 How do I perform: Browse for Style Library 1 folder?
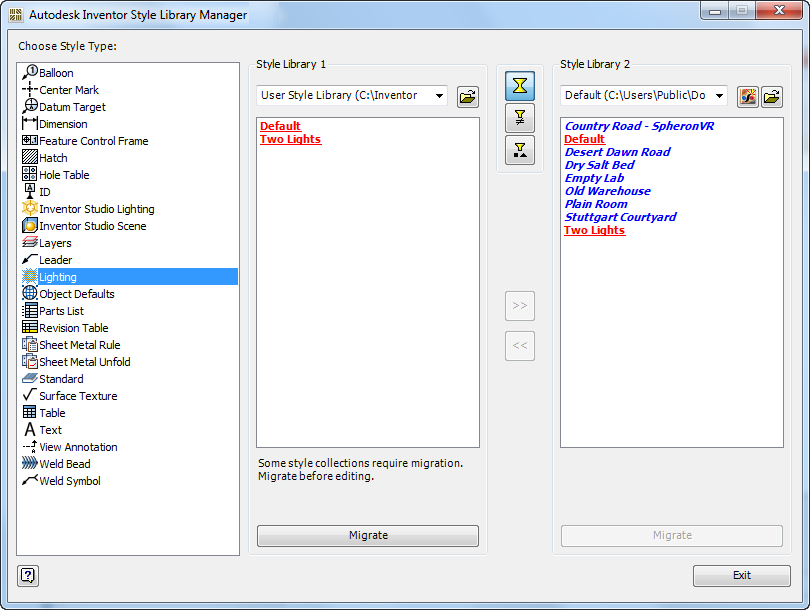pyautogui.click(x=468, y=97)
